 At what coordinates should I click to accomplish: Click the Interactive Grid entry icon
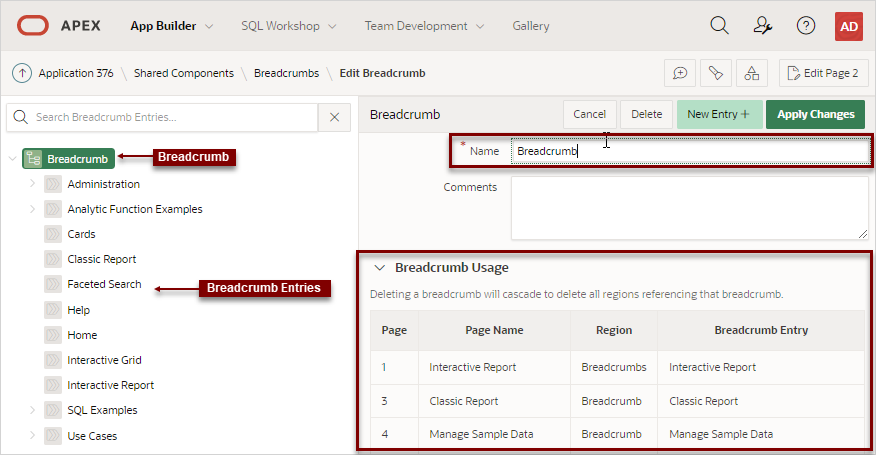53,360
